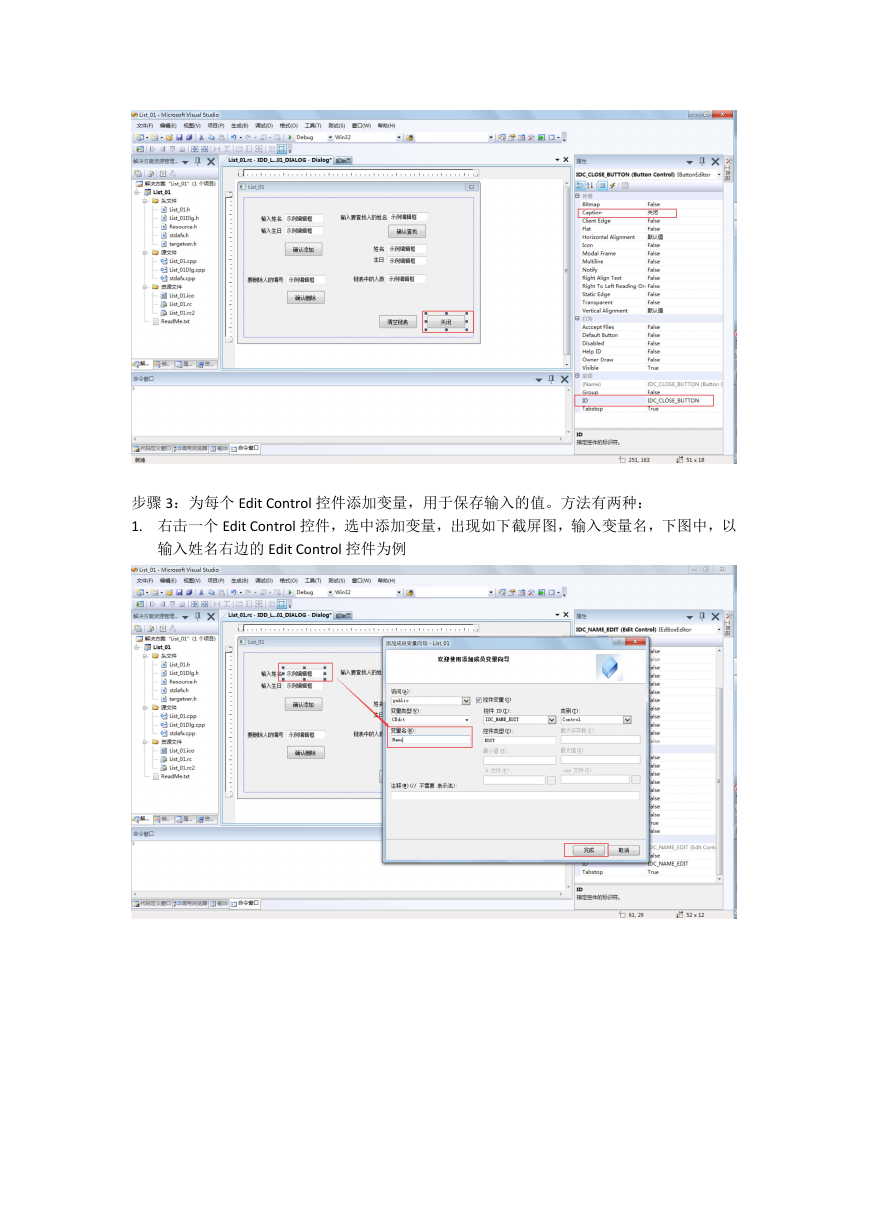Open IDC_CLOSE_BUTTON object selector dropdown in Properties

click(720, 174)
